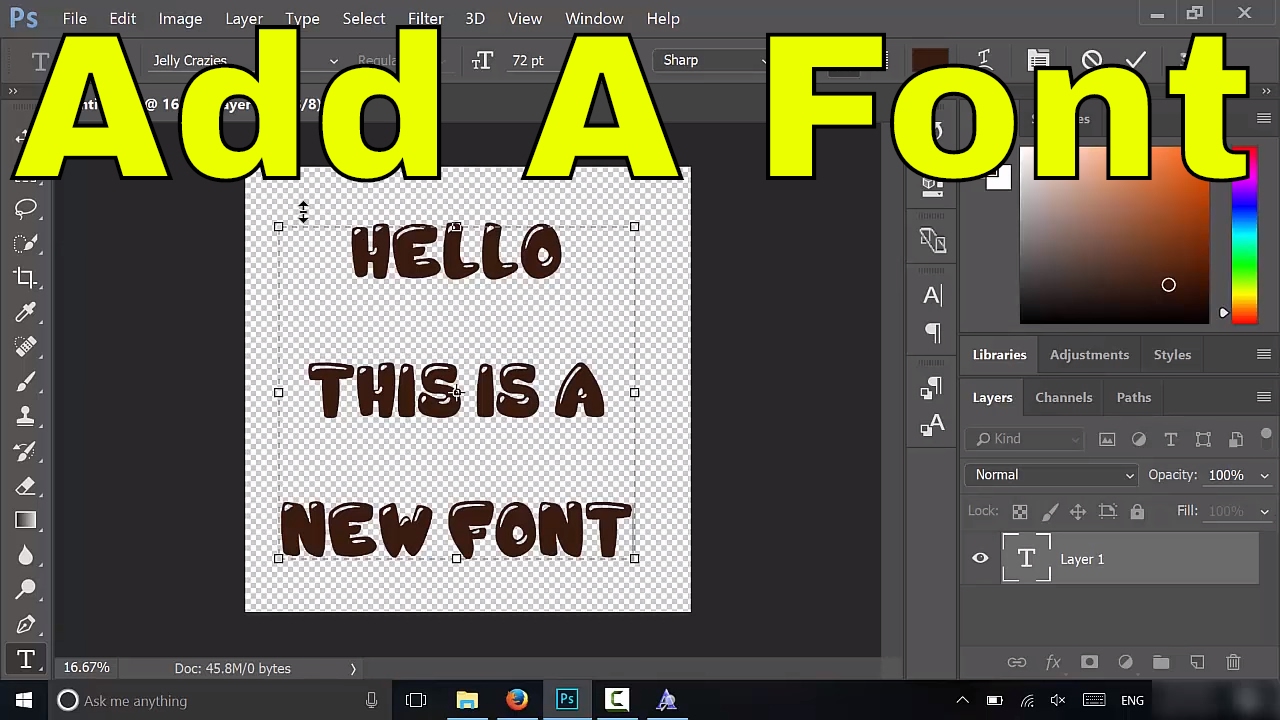Screen dimensions: 1280x720
Task: Open the Normal blend mode dropdown
Action: tap(1054, 475)
